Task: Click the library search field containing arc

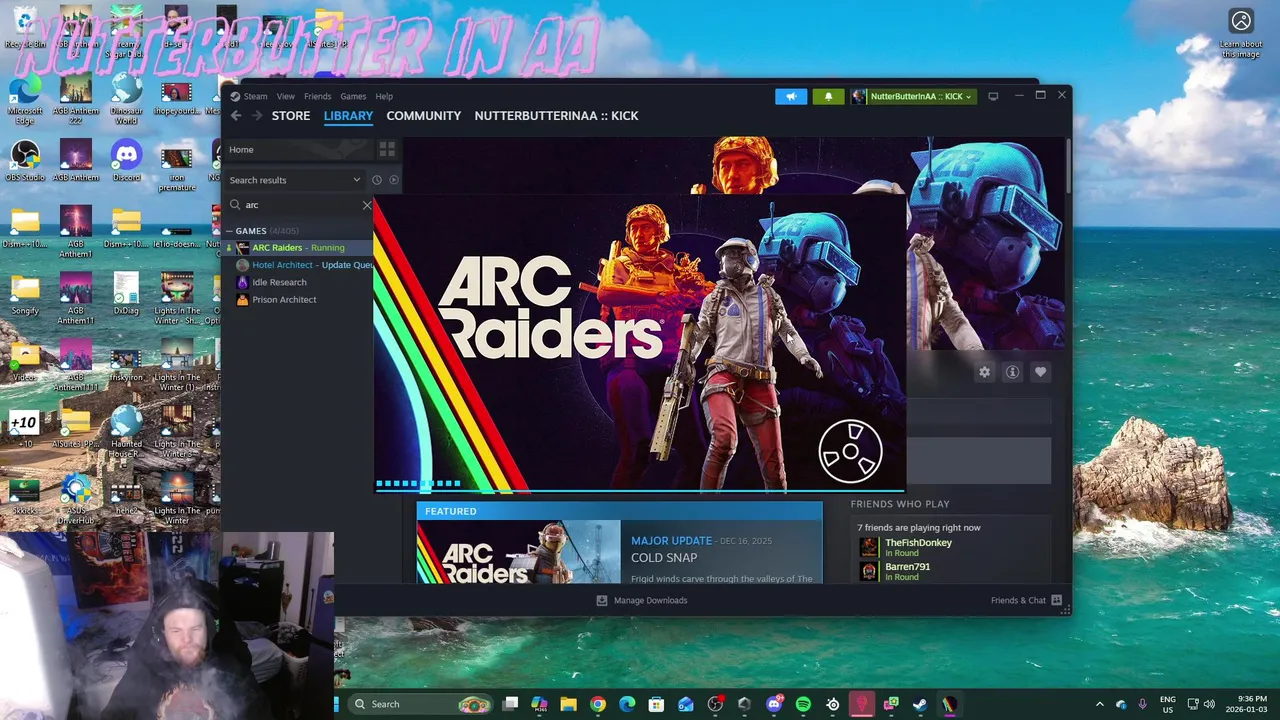Action: pyautogui.click(x=298, y=205)
